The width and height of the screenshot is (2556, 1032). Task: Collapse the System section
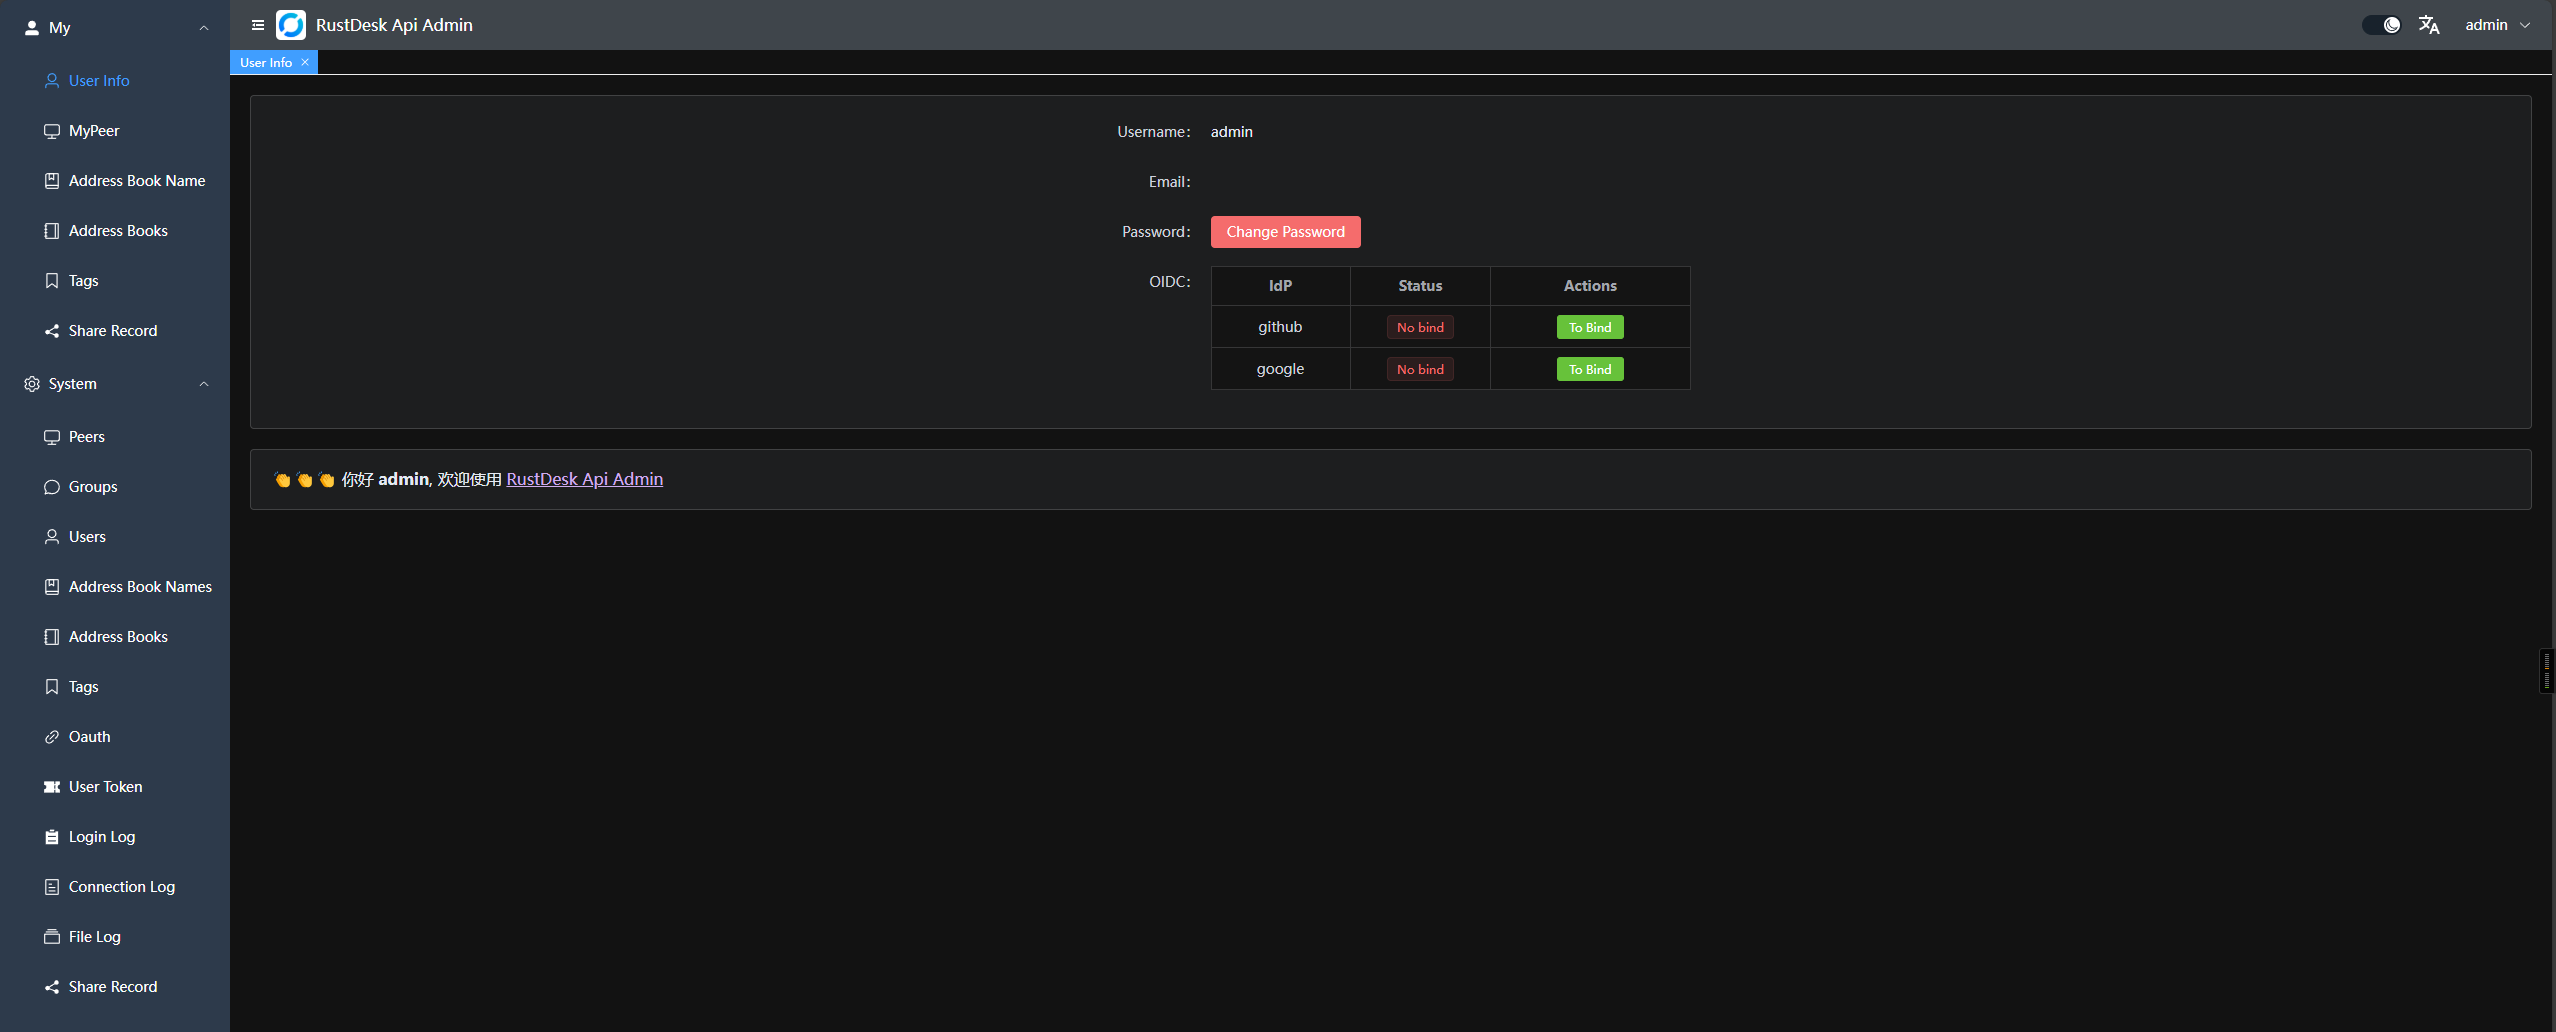pos(204,384)
